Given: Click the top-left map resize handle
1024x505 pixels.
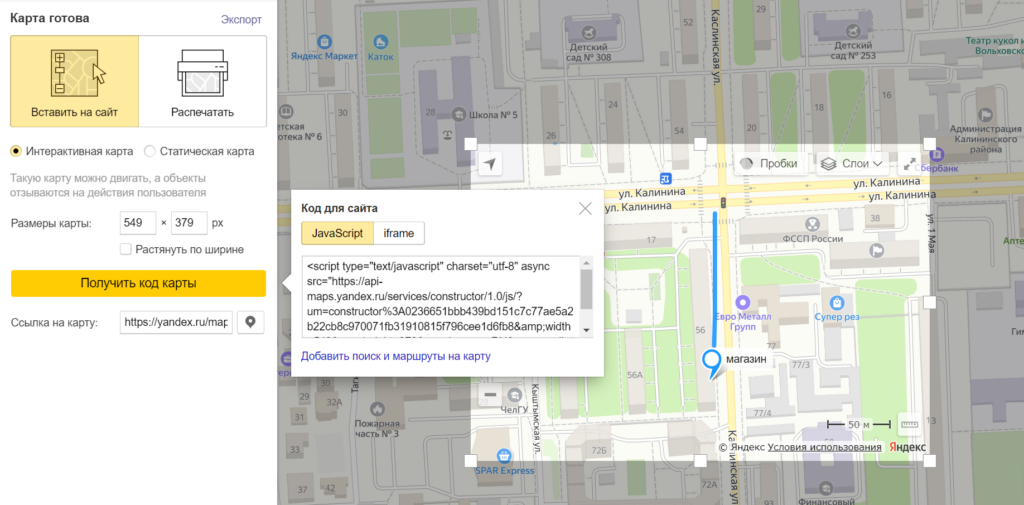Looking at the screenshot, I should [470, 144].
